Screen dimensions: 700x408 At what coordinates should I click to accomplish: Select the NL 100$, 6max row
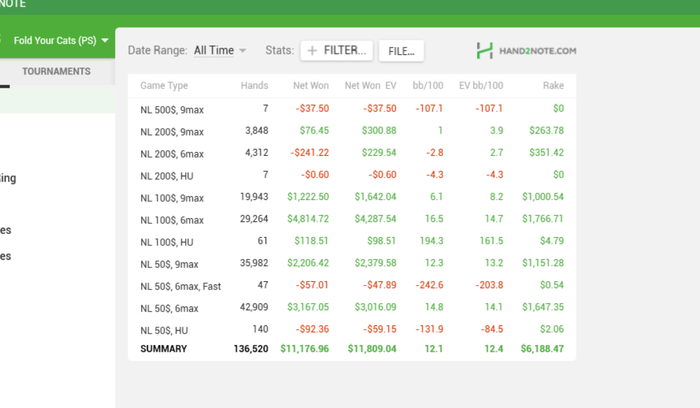(352, 219)
